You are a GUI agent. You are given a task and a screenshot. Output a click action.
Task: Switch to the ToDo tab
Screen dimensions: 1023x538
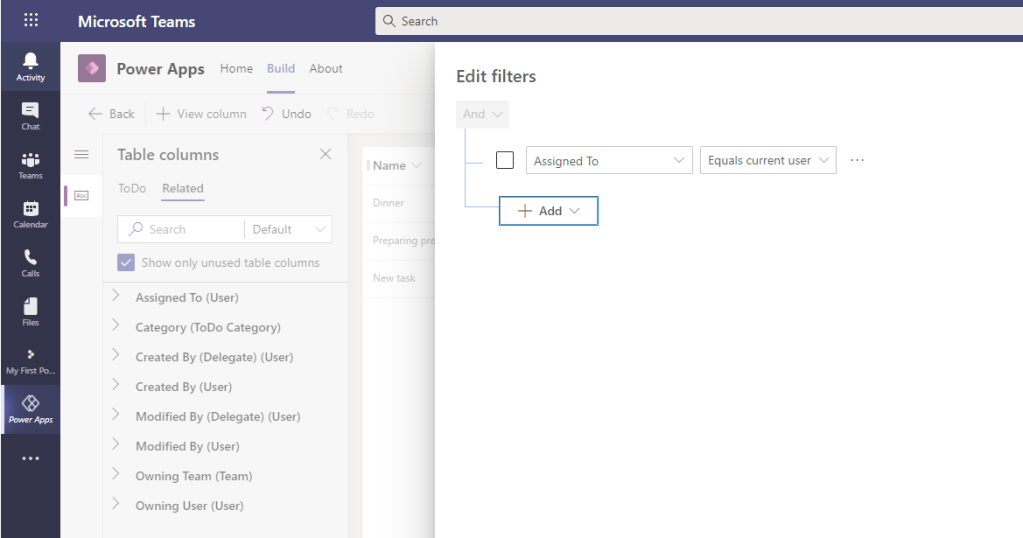point(131,188)
